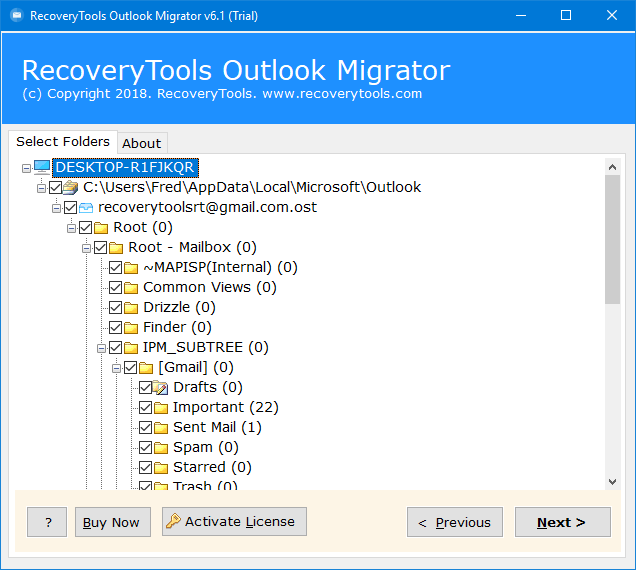Click the Spam folder icon
Viewport: 636px width, 570px height.
click(x=161, y=447)
